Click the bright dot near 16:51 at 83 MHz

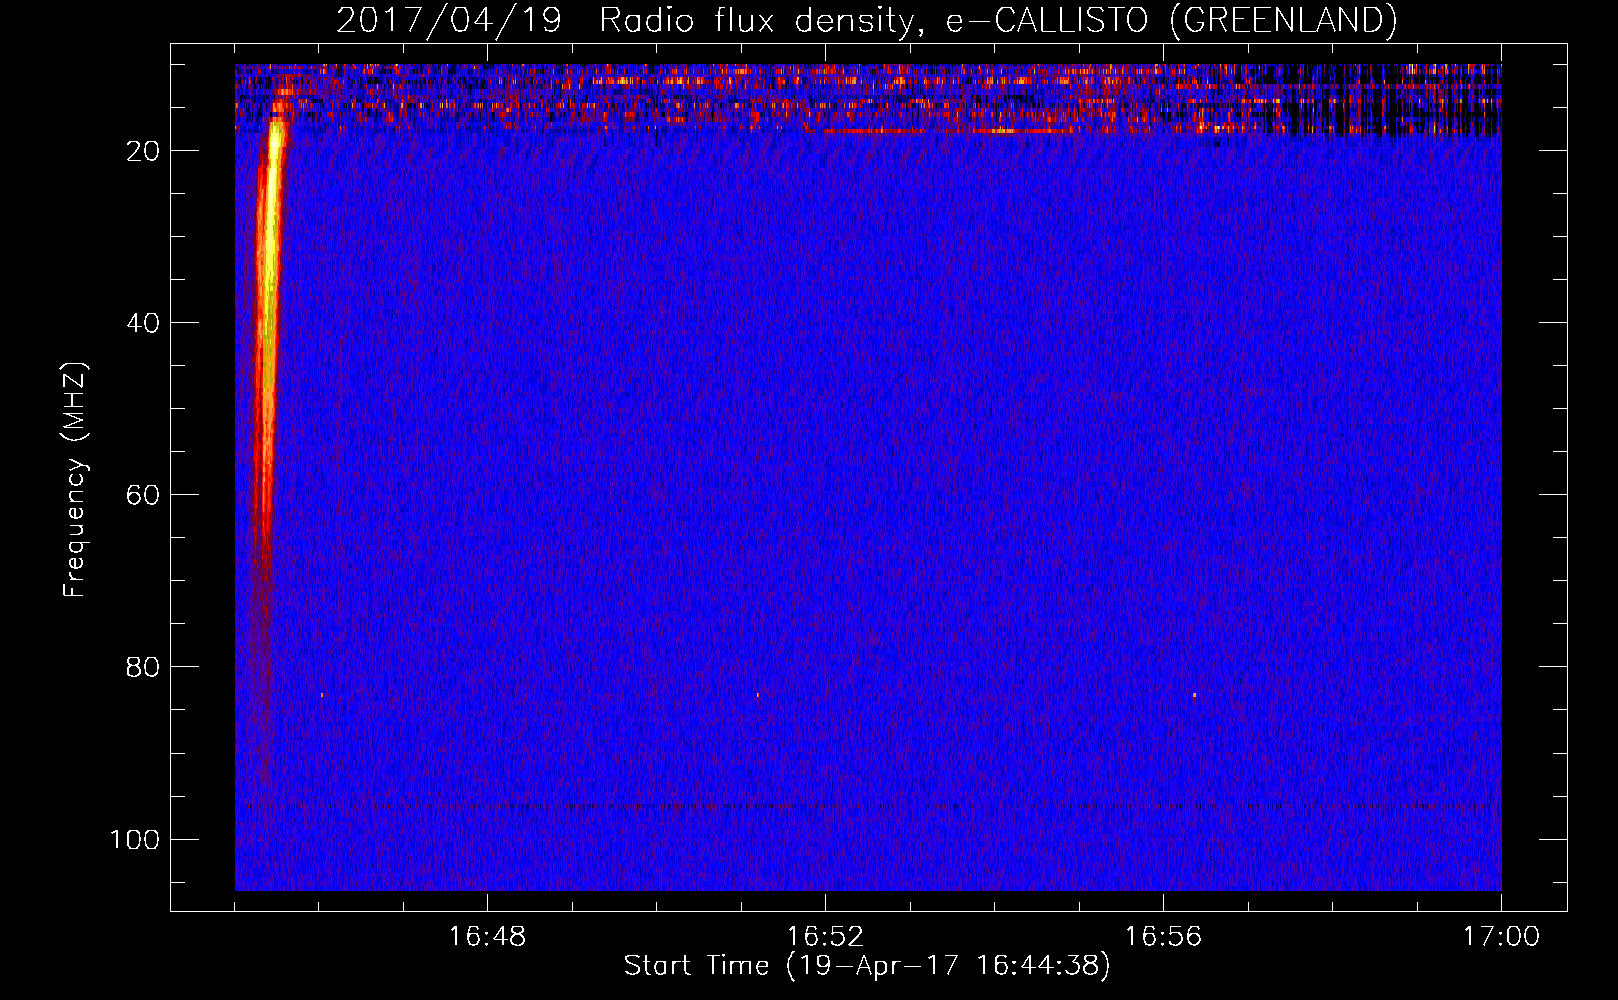click(758, 695)
